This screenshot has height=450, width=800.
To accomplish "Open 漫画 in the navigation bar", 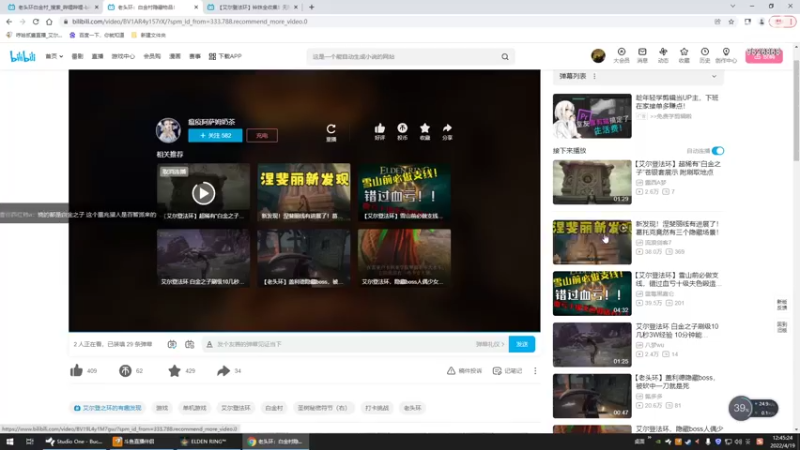I will 175,56.
